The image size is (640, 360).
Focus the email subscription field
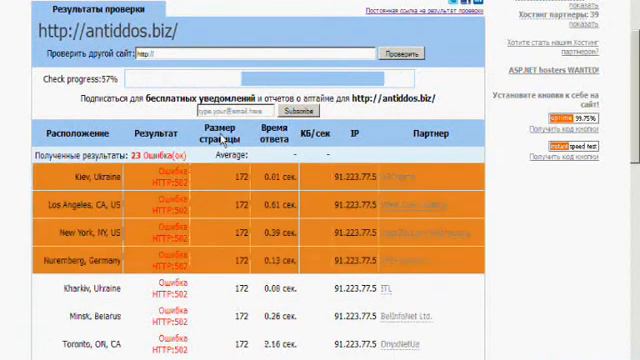[236, 111]
